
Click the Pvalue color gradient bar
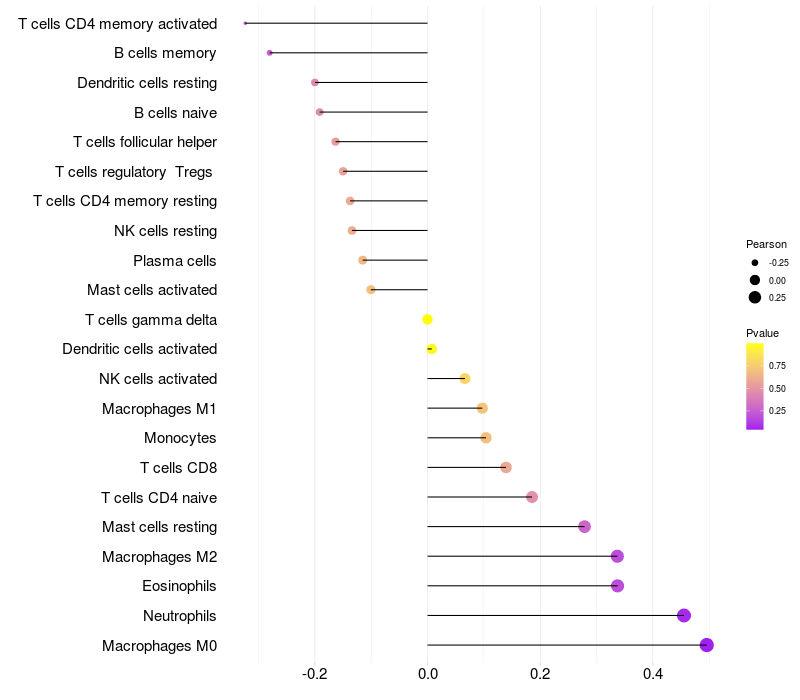point(755,386)
